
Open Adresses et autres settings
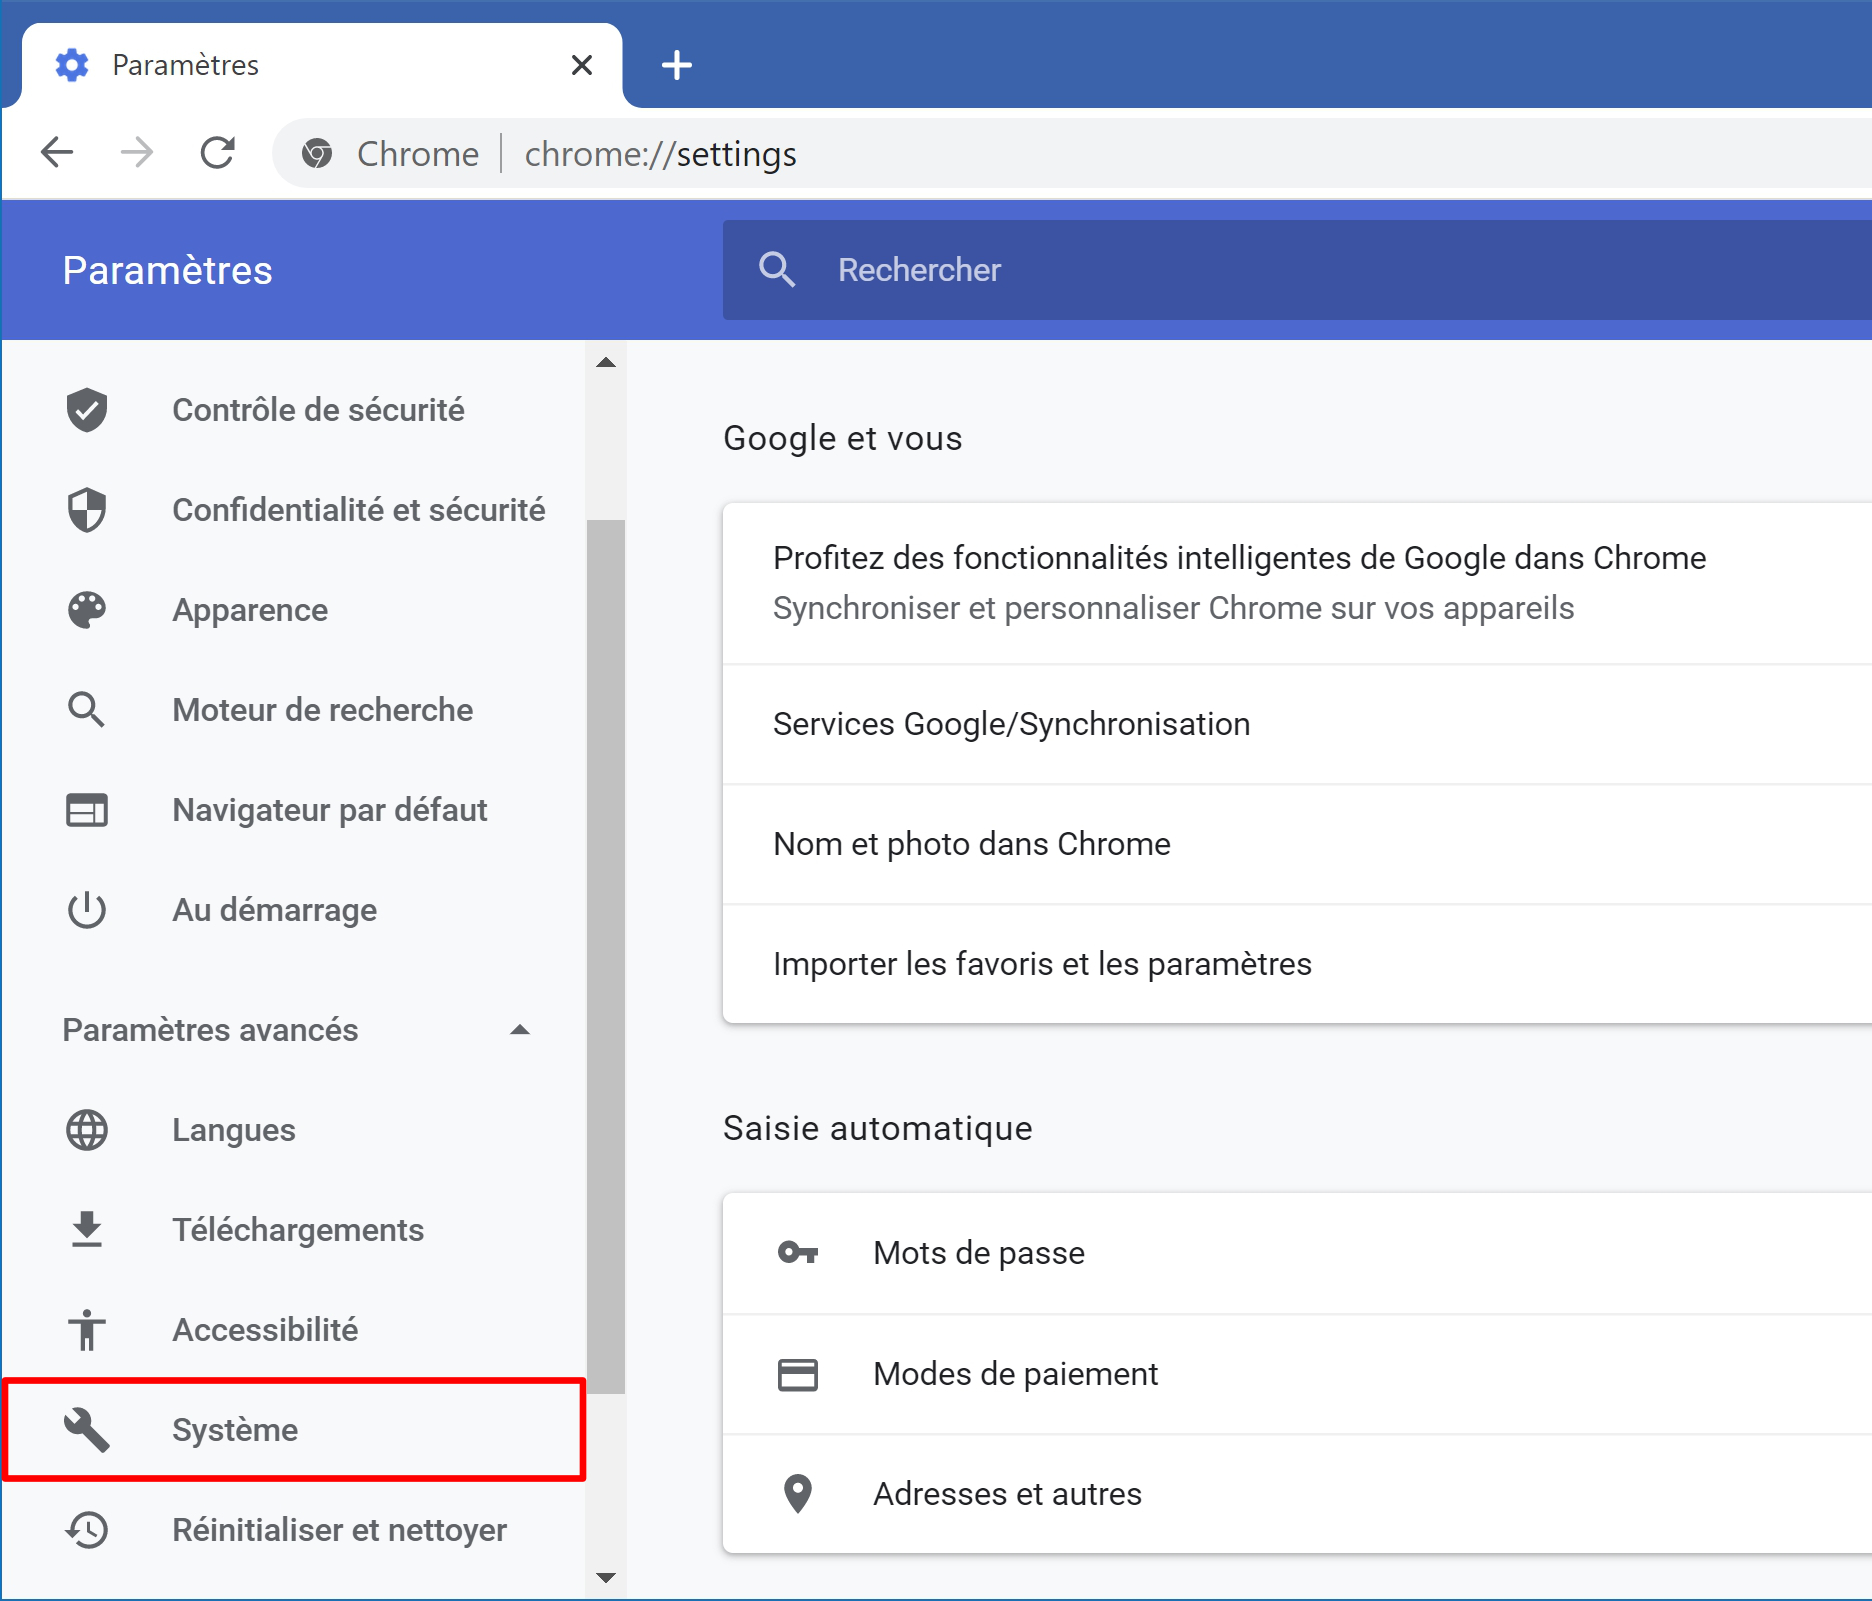click(x=1297, y=1494)
